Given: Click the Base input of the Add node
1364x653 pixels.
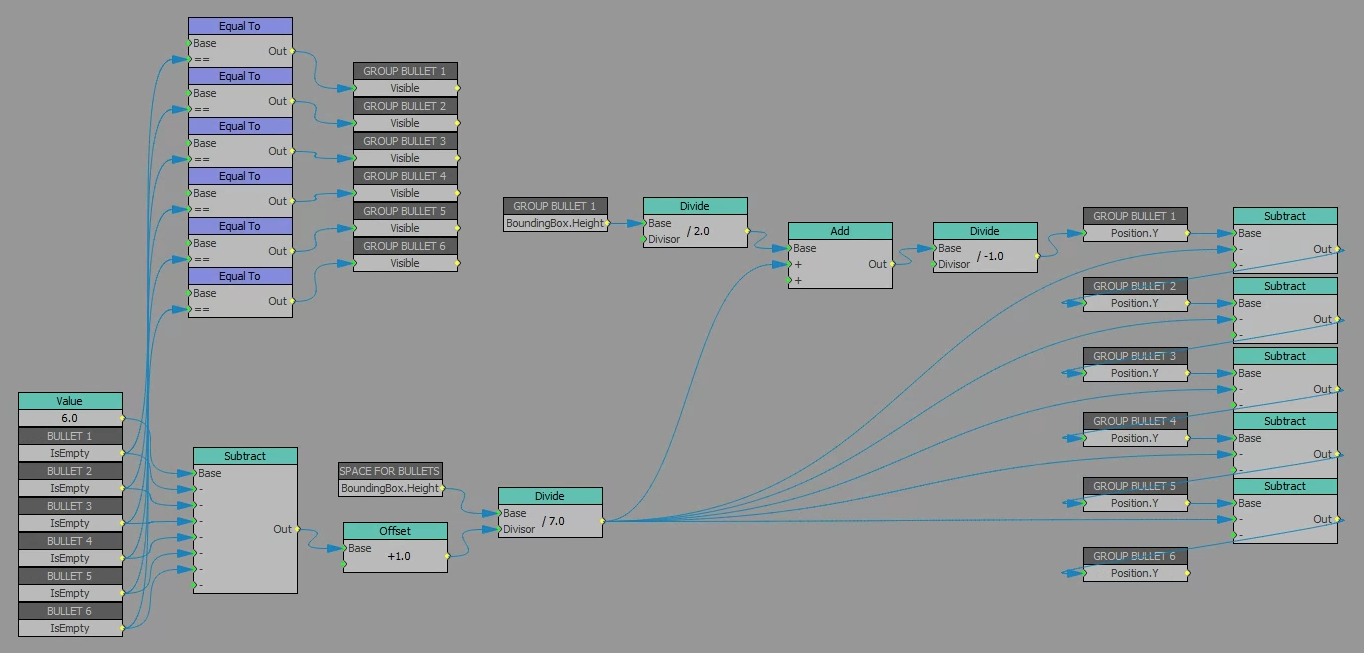Looking at the screenshot, I should point(804,248).
